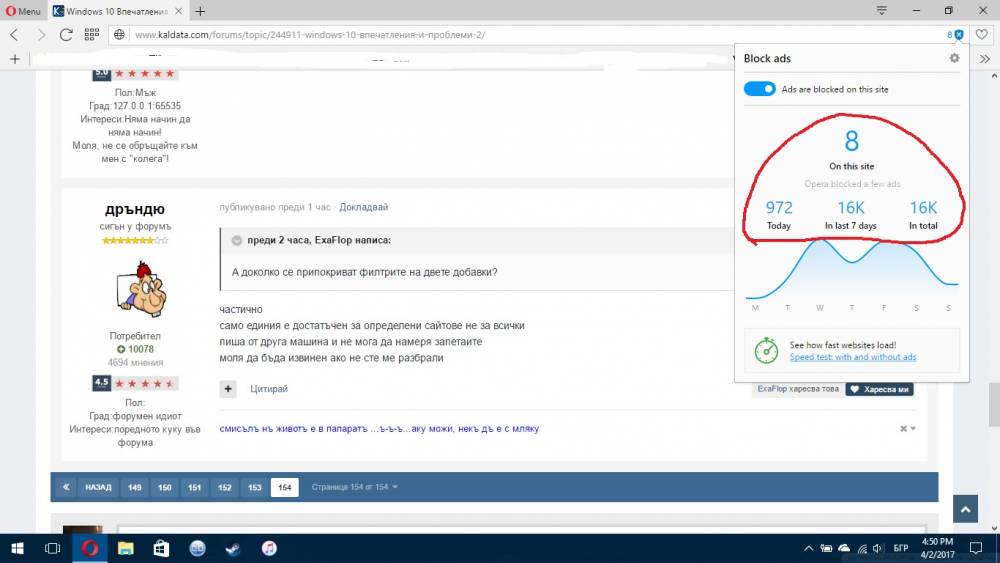
Task: Open Windows Store from taskbar
Action: [x=161, y=548]
